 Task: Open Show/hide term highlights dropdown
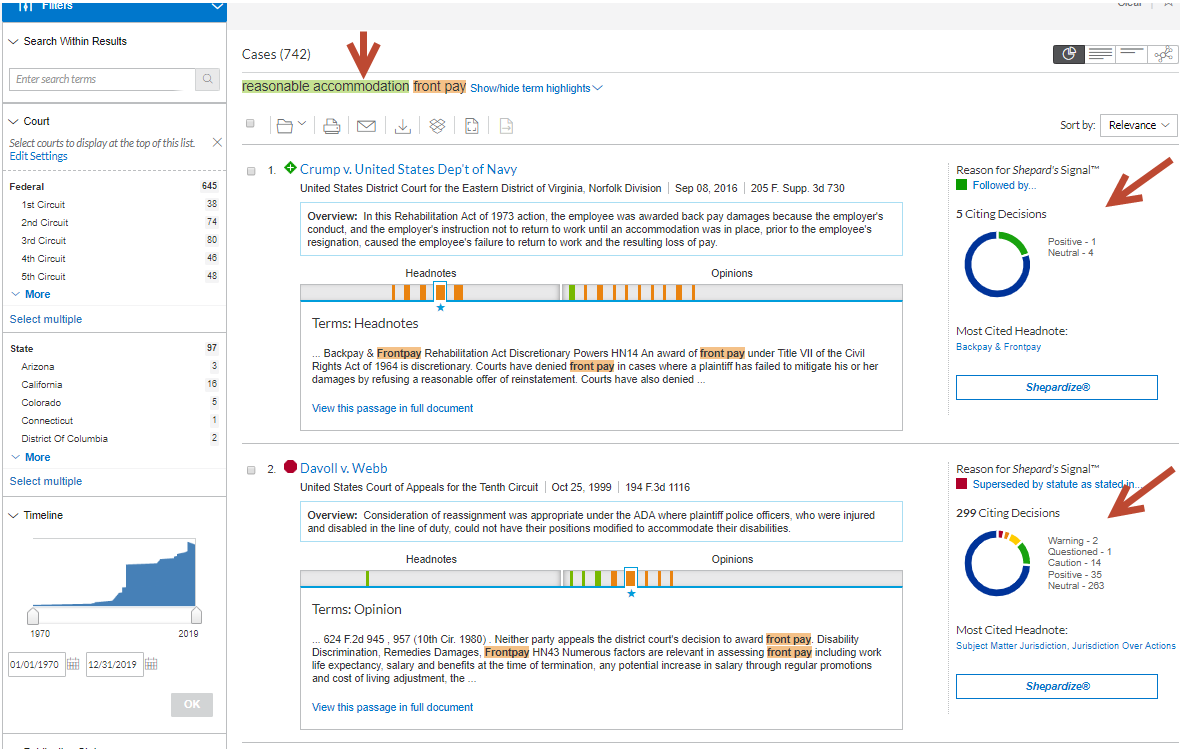pos(537,88)
